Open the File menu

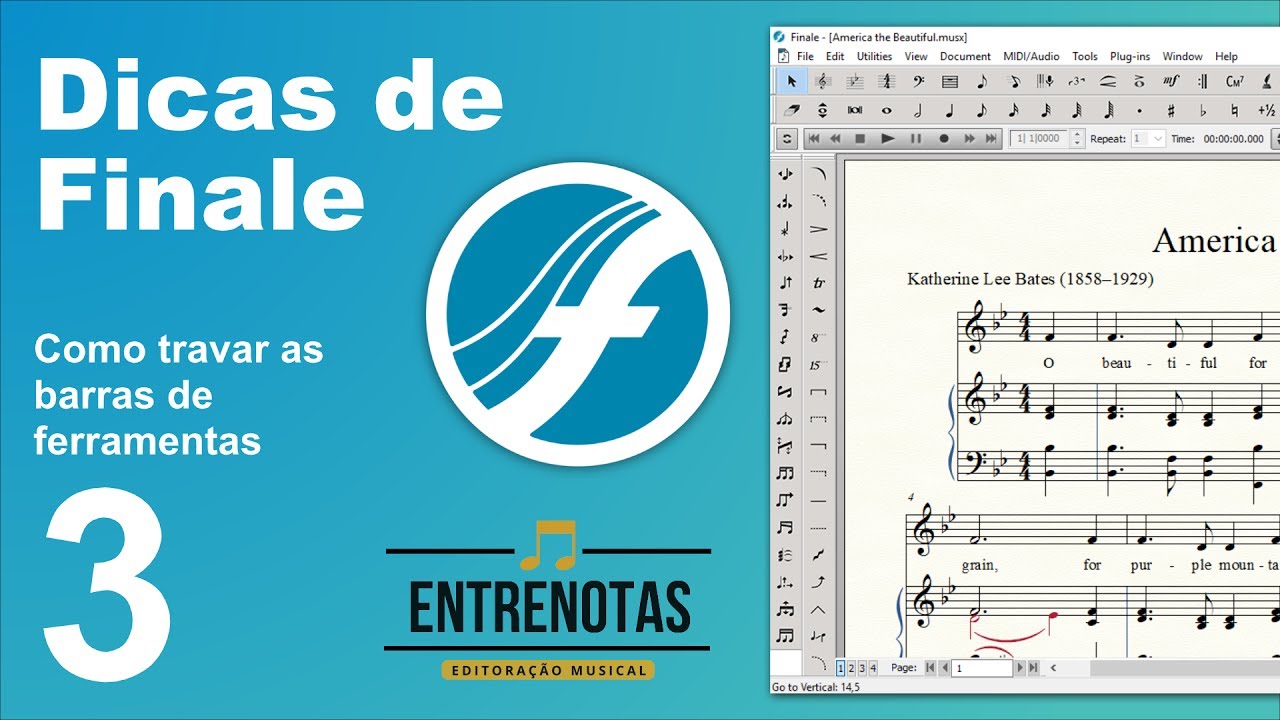point(805,56)
